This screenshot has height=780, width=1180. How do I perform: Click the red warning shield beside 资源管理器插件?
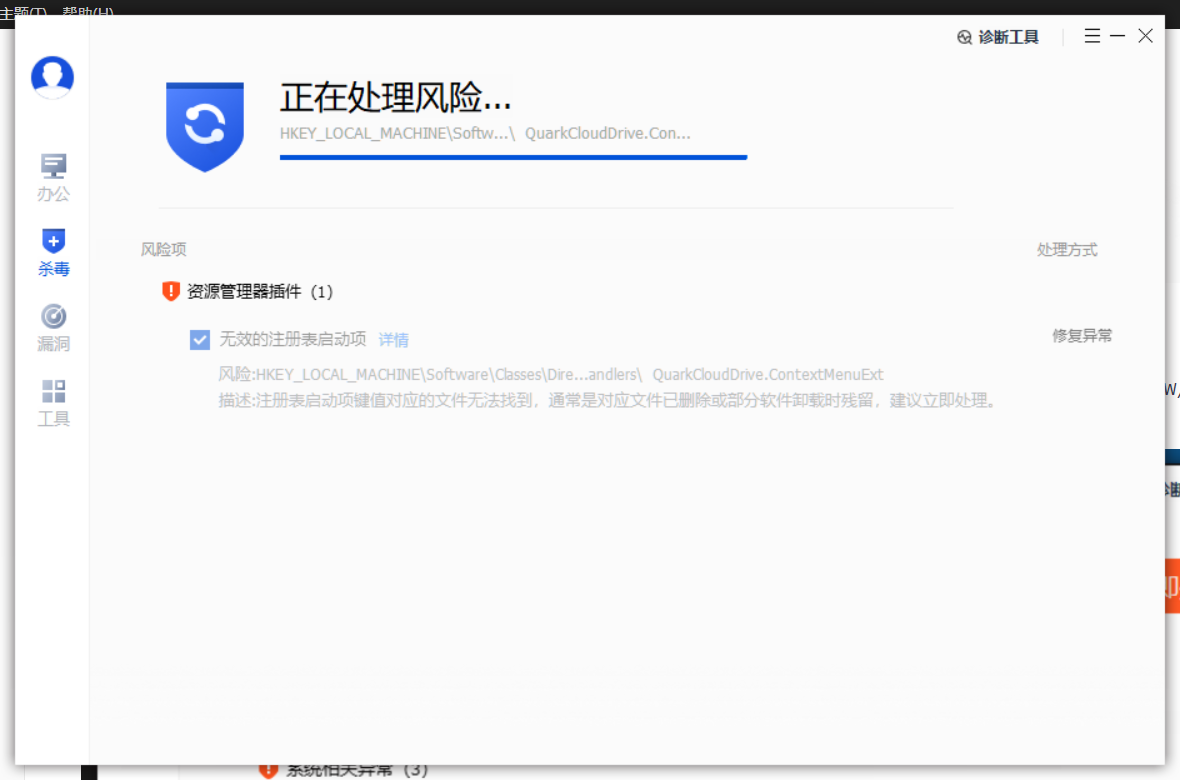coord(171,291)
